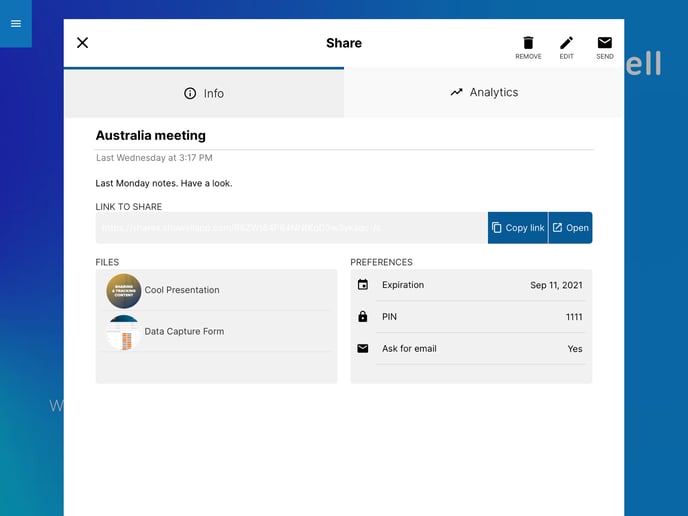Screen dimensions: 688x516
Task: Click the Ask for email envelope icon
Action: (363, 348)
